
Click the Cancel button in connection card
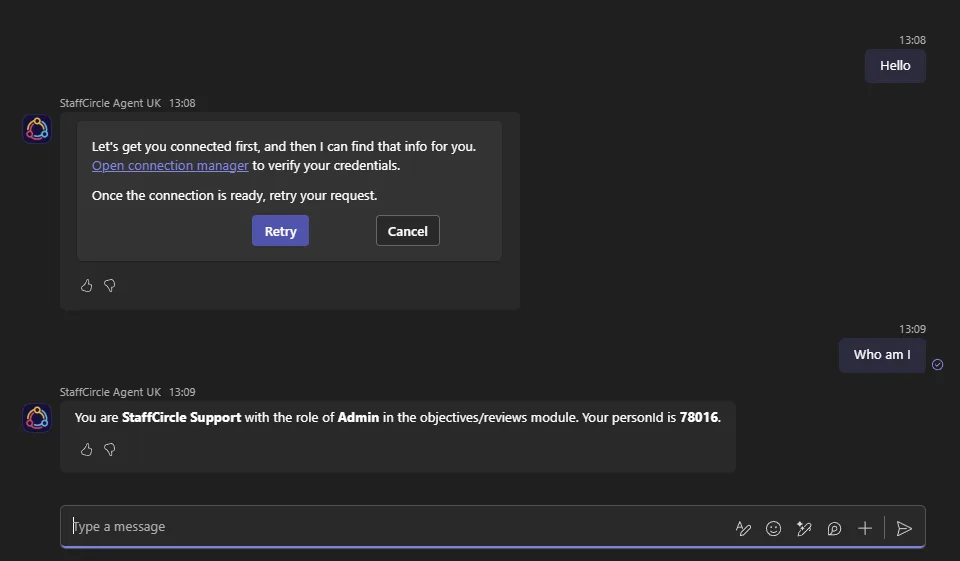pyautogui.click(x=407, y=231)
